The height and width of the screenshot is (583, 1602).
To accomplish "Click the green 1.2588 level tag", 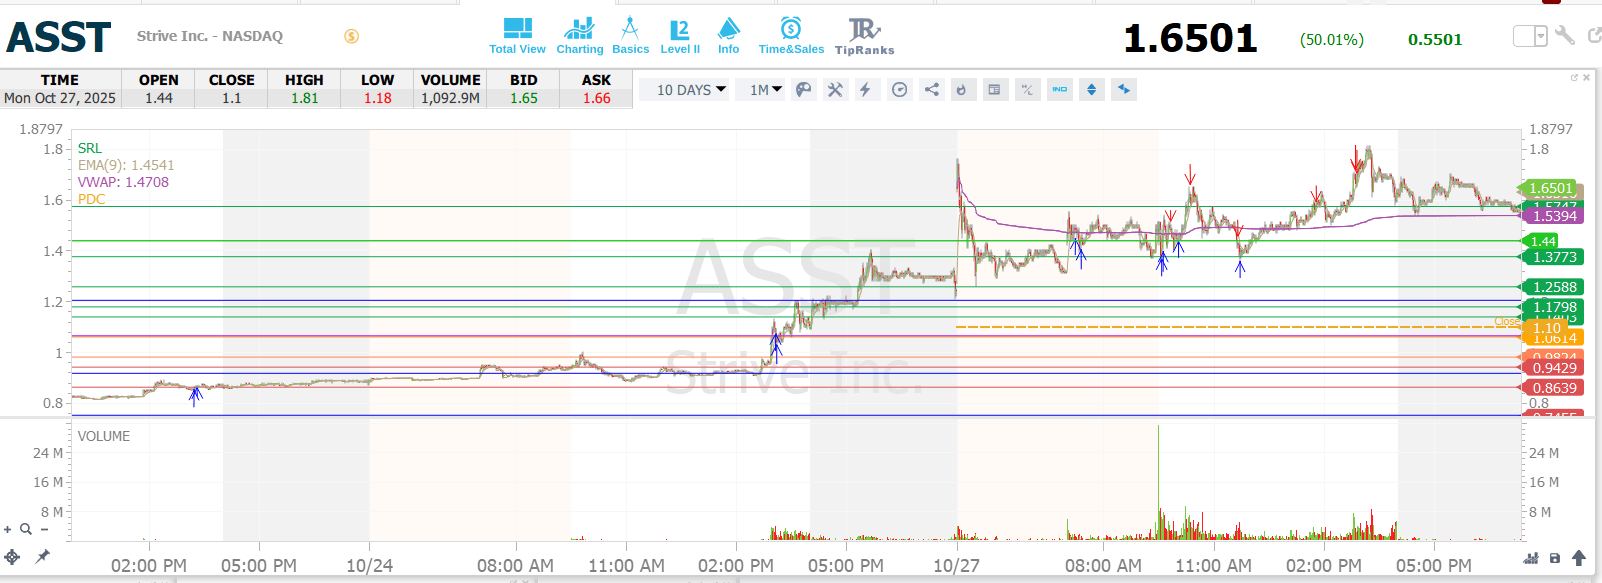I will (x=1554, y=287).
